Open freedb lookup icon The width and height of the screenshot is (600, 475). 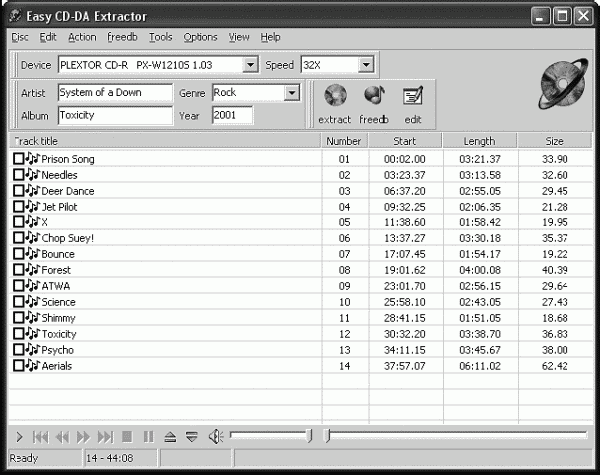coord(374,97)
